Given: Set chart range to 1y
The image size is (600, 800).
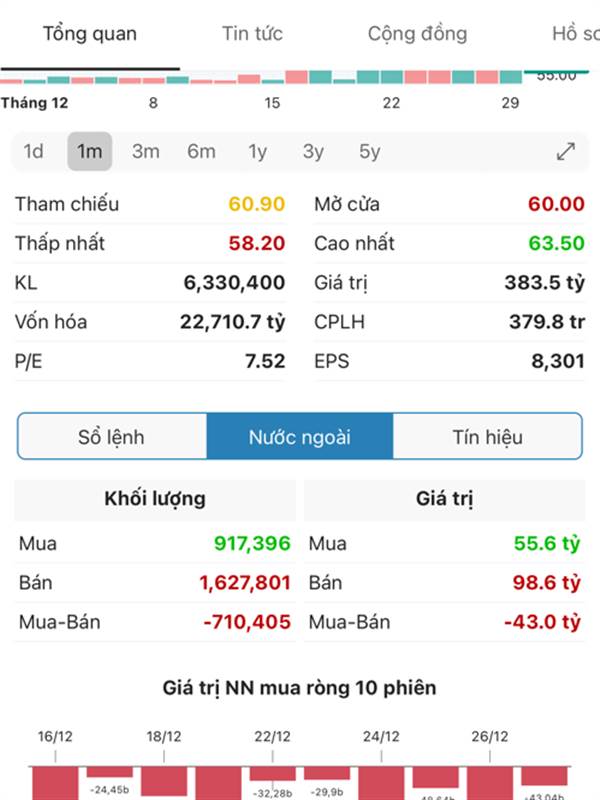Looking at the screenshot, I should click(258, 152).
